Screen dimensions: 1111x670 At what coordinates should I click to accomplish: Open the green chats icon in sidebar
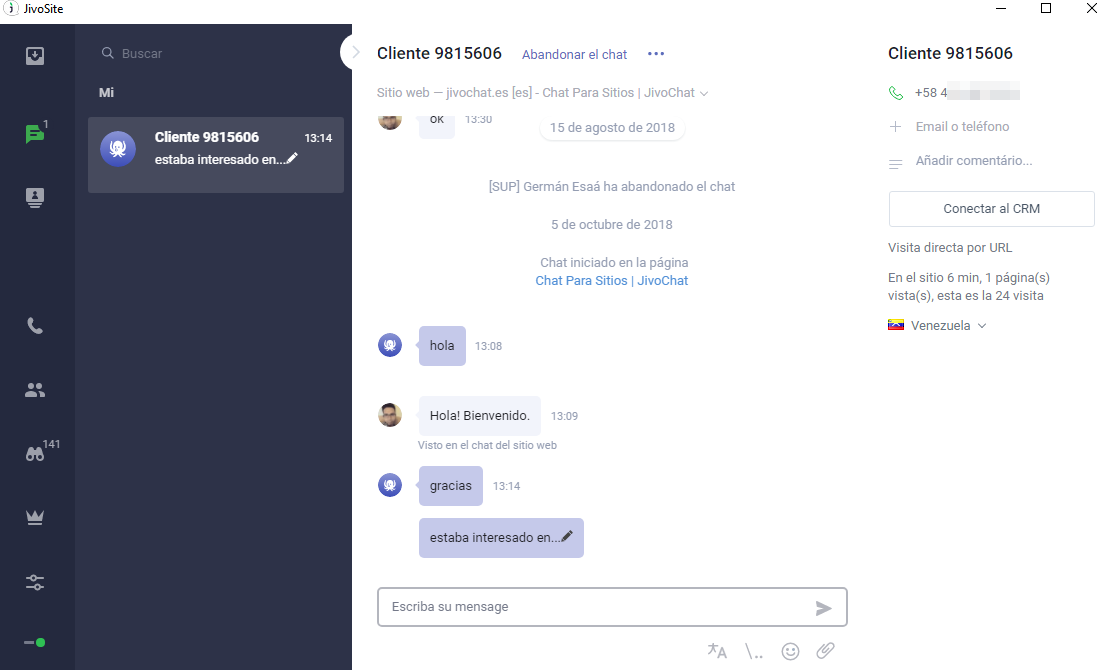pyautogui.click(x=35, y=133)
